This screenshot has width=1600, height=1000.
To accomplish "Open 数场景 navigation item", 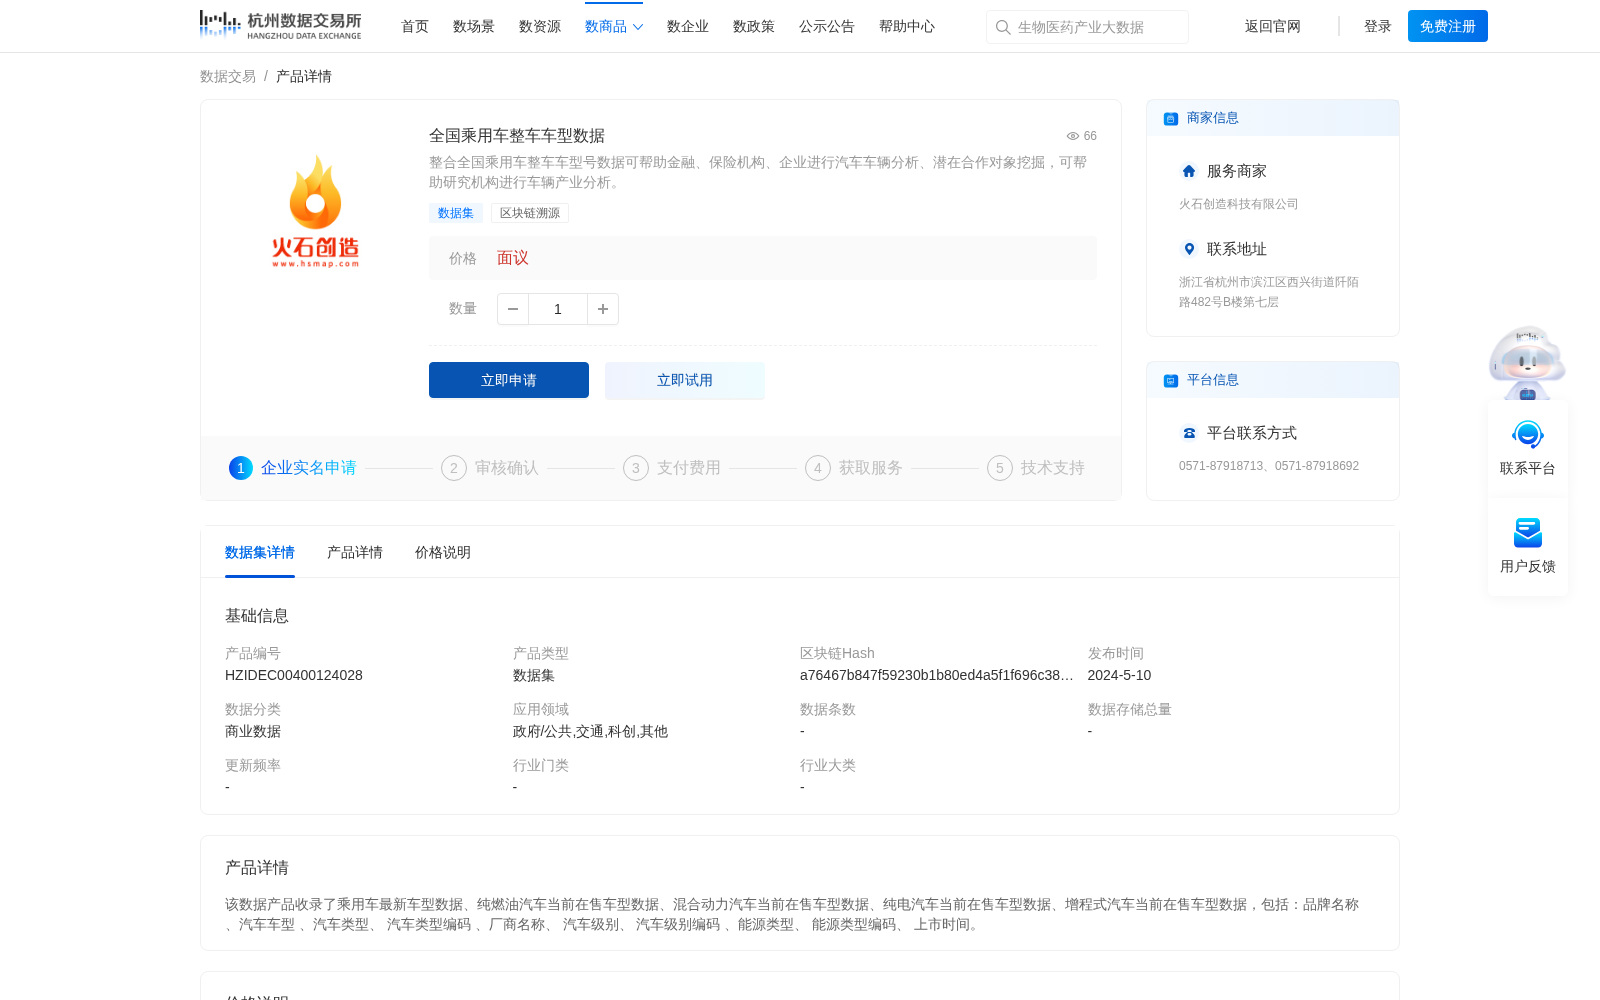I will coord(474,27).
